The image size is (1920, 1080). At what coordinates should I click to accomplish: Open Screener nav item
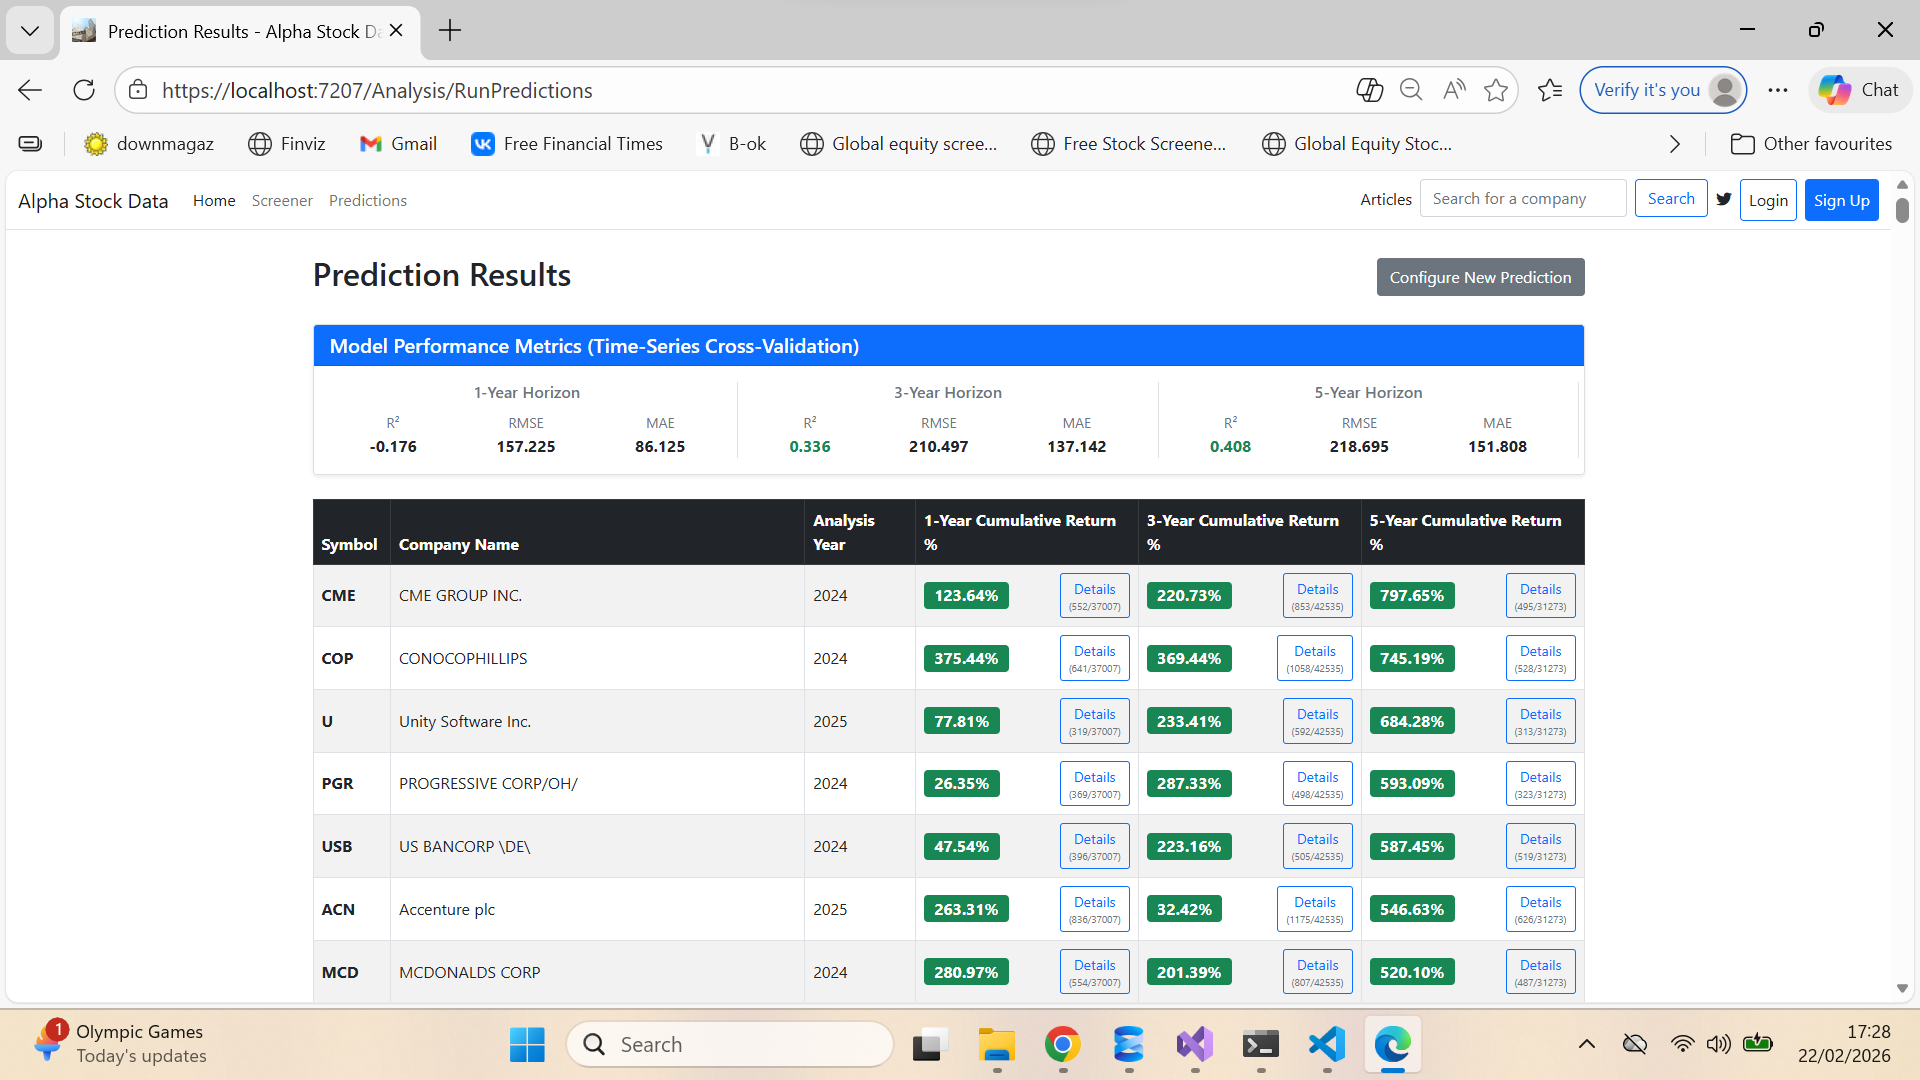(282, 201)
